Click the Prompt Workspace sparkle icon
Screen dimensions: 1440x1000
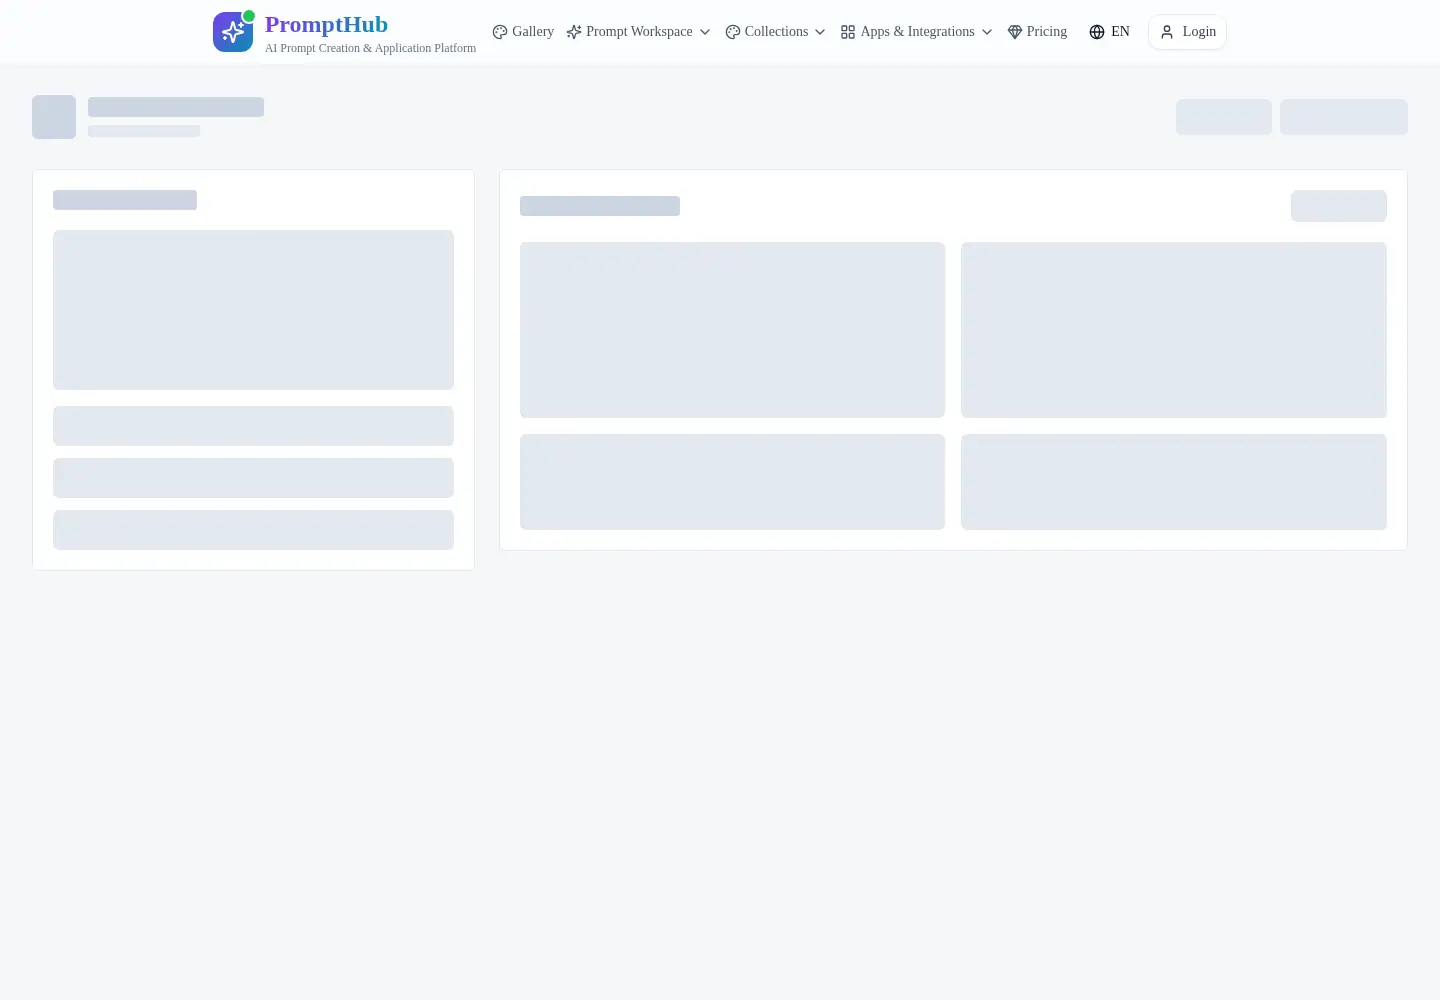click(574, 32)
